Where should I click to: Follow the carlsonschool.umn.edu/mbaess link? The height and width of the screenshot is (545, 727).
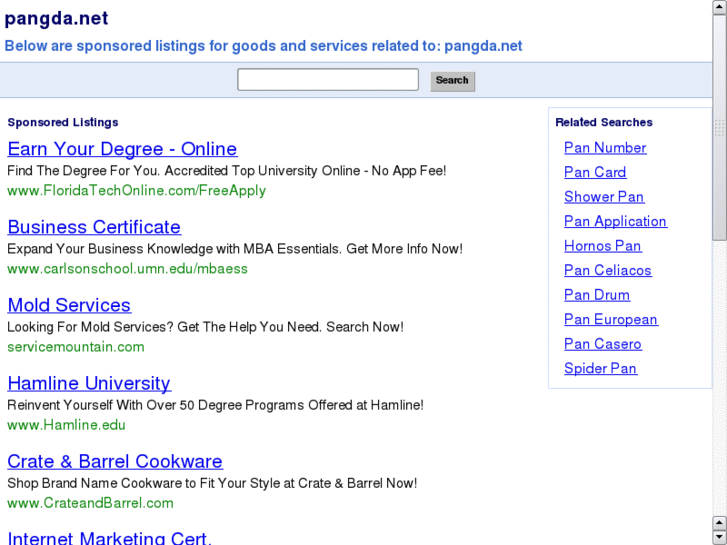point(127,269)
